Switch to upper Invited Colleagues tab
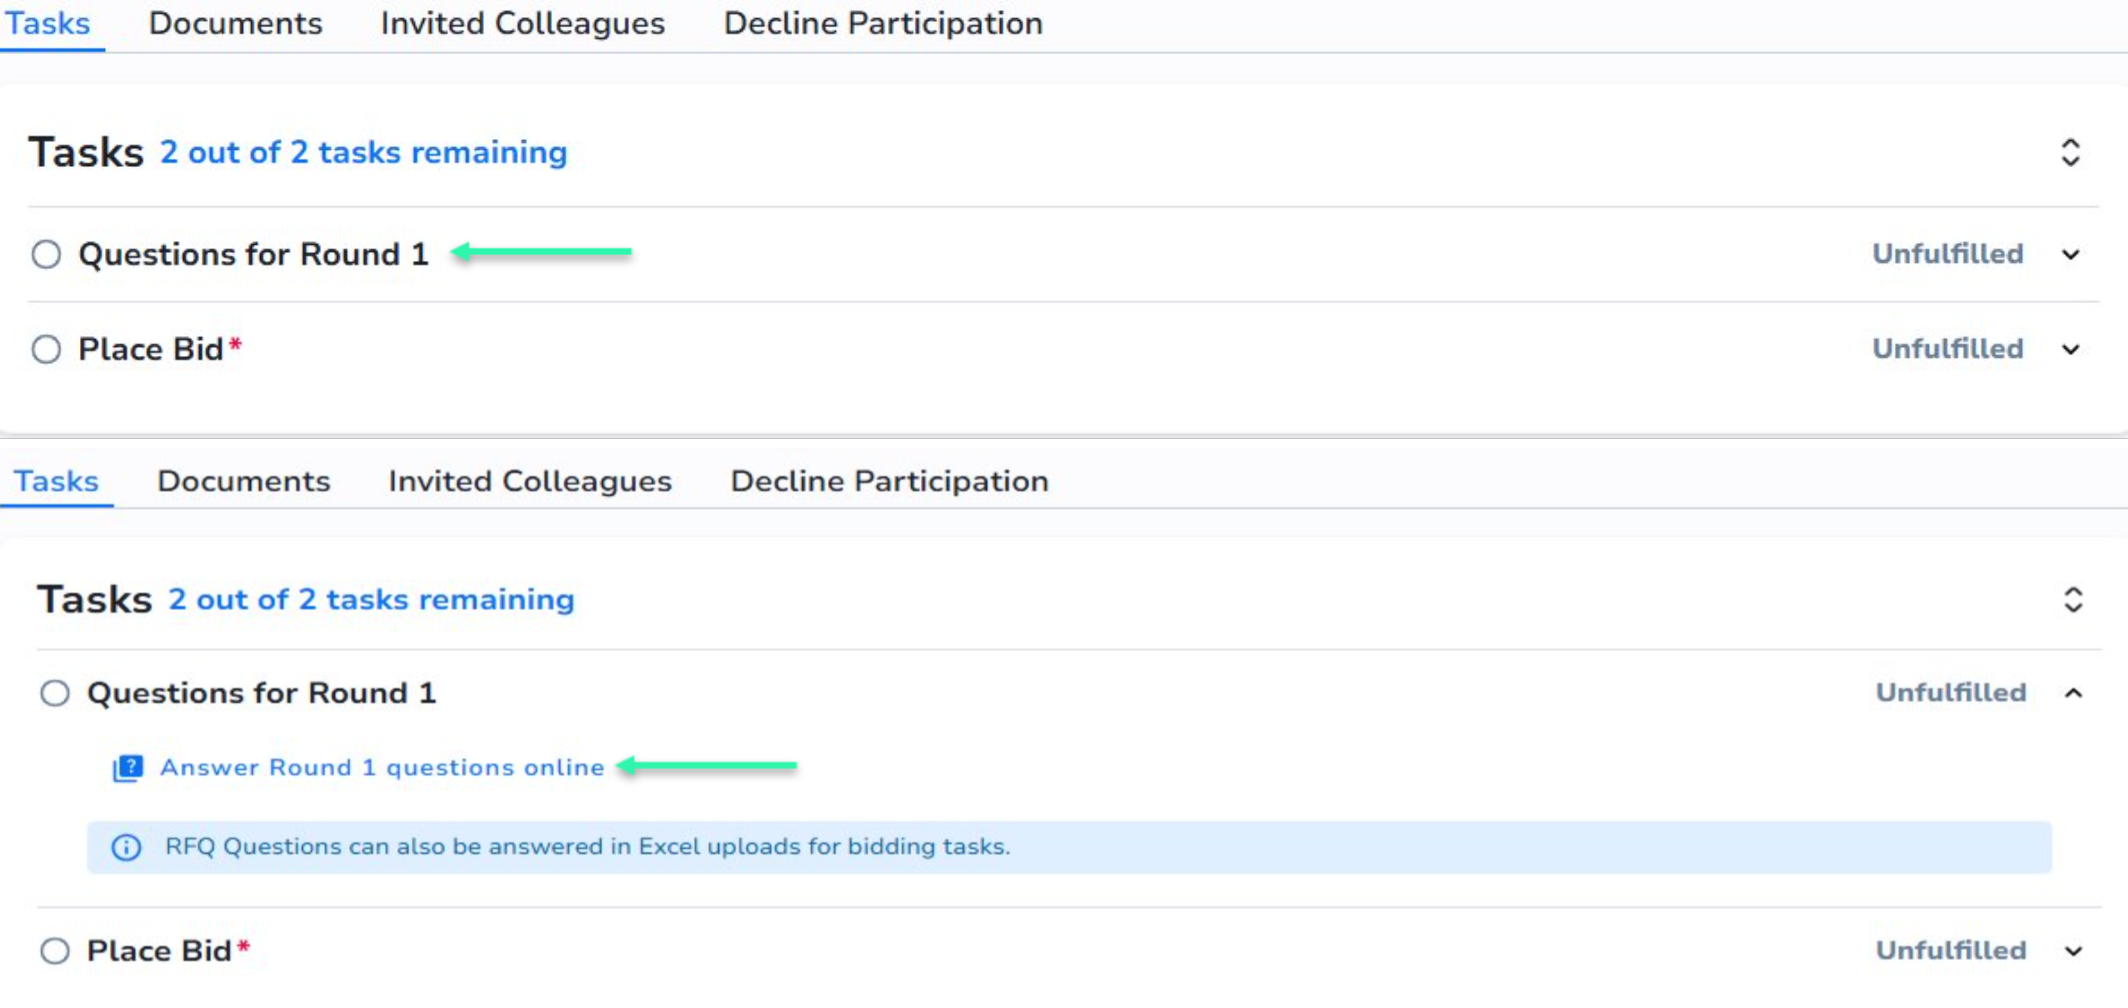Image resolution: width=2128 pixels, height=1008 pixels. pos(522,24)
